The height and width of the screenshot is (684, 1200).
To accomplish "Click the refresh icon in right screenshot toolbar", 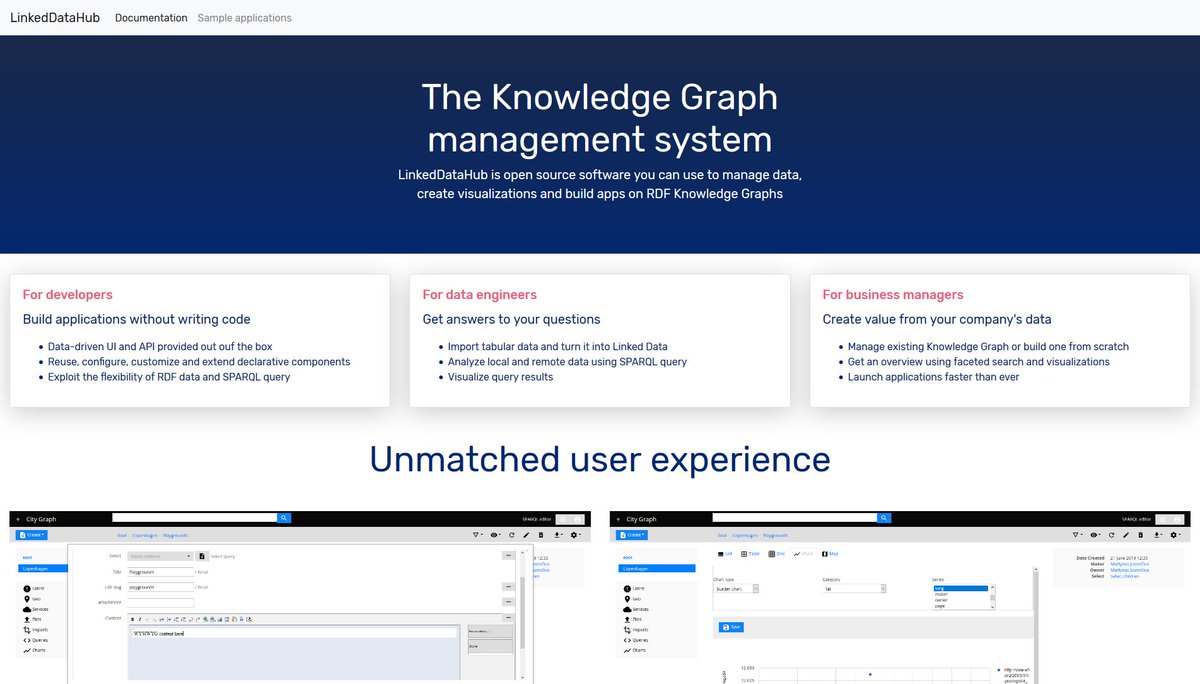I will (1111, 535).
